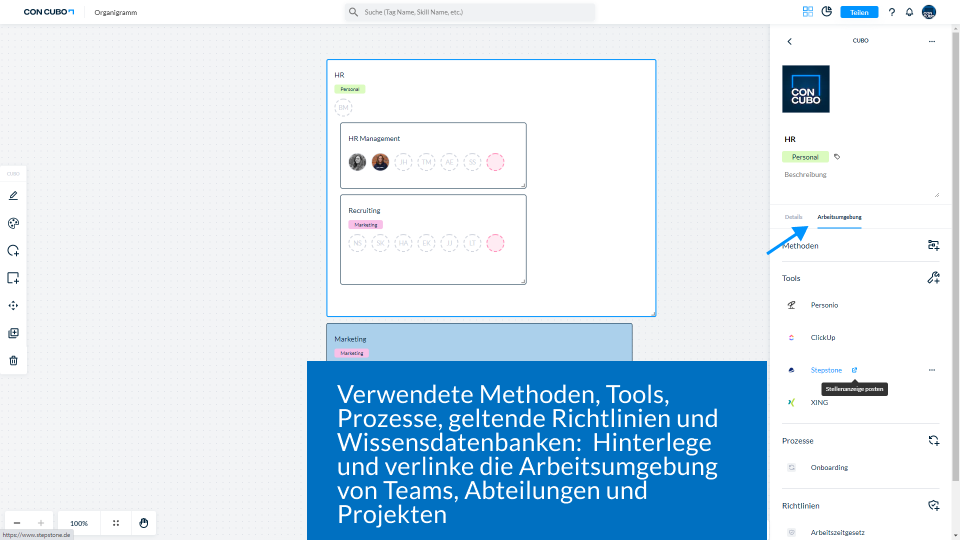960x540 pixels.
Task: Click the CON CUBO image in the side panel
Action: (806, 89)
